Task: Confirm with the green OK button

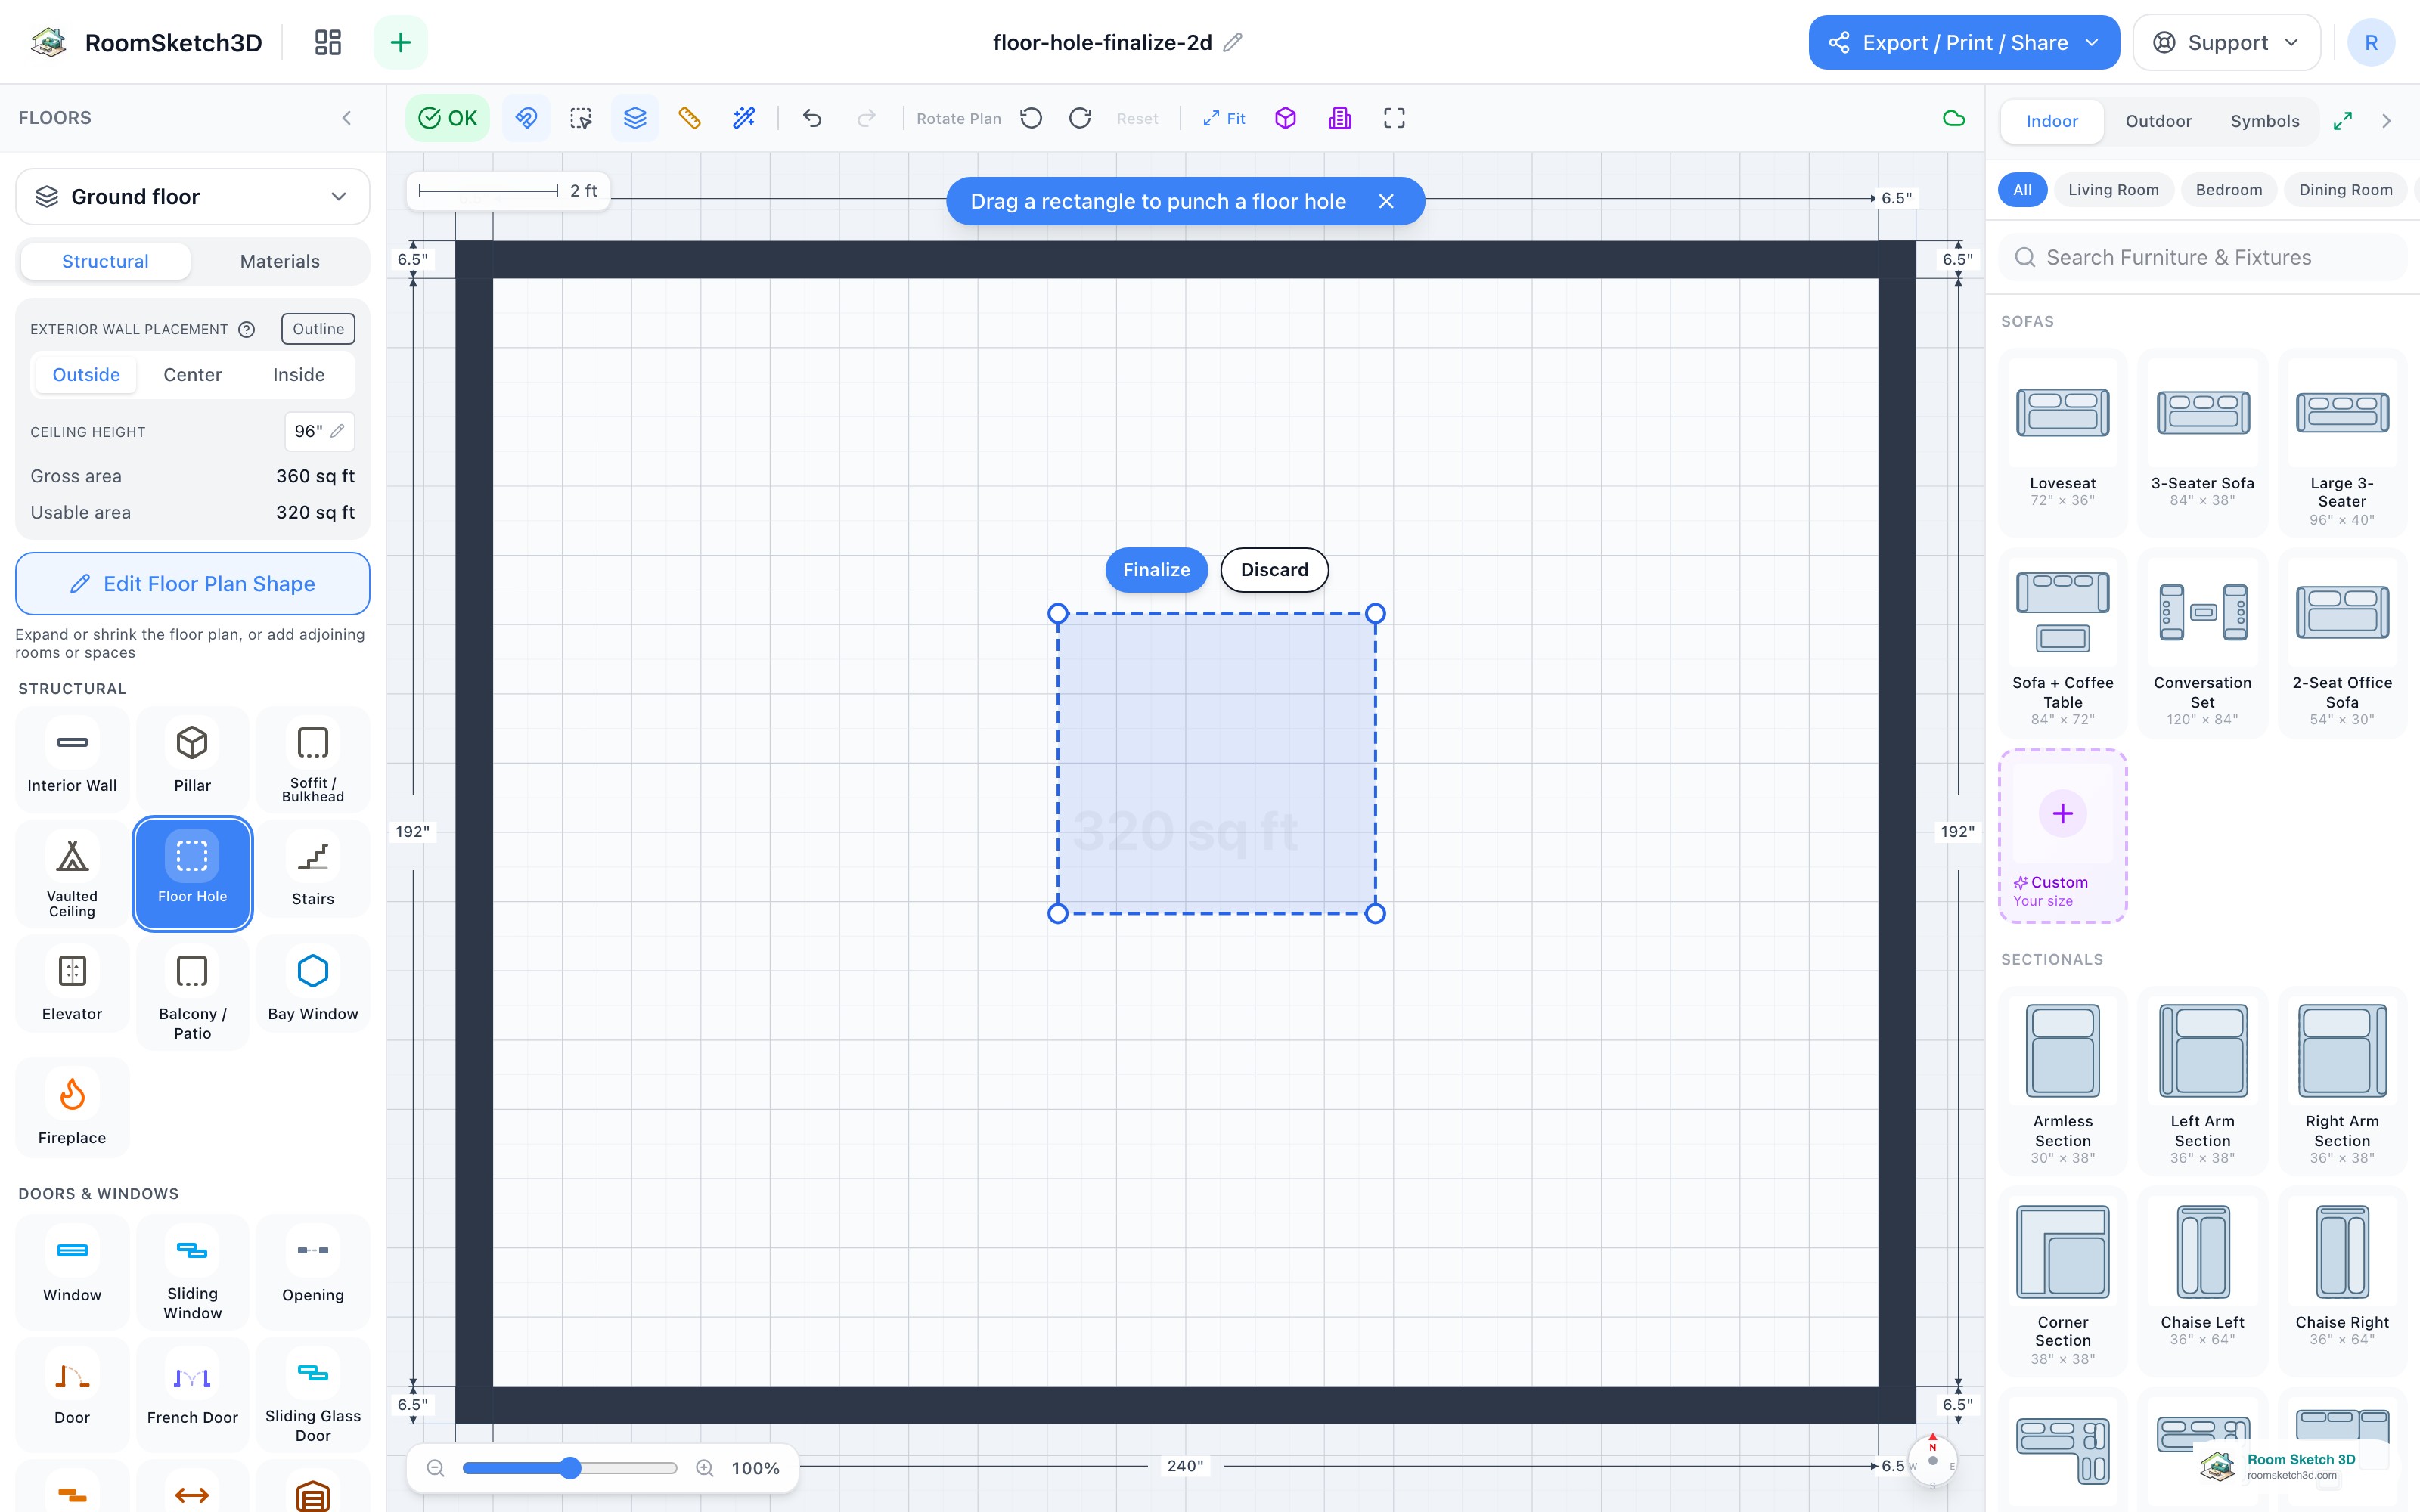Action: pyautogui.click(x=447, y=118)
